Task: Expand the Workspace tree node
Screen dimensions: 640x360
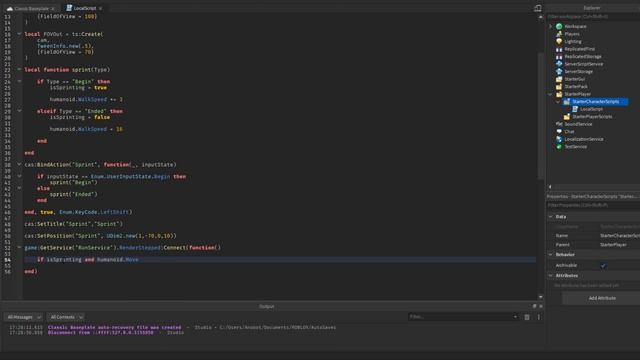Action: click(551, 26)
